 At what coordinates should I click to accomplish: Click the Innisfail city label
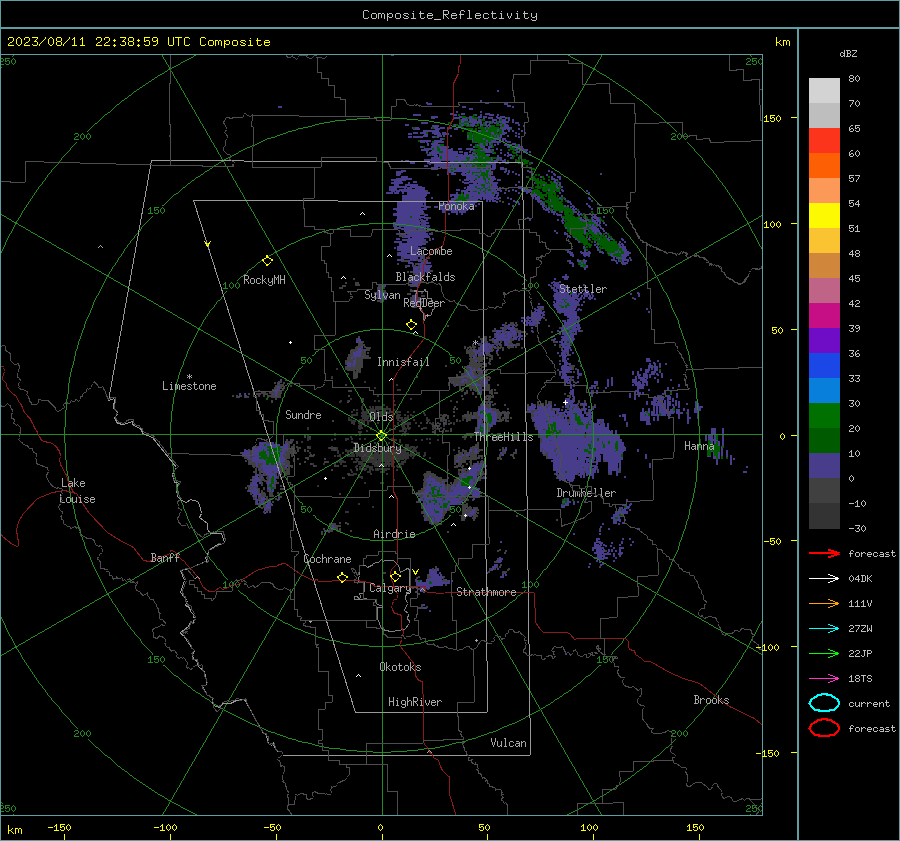(403, 362)
